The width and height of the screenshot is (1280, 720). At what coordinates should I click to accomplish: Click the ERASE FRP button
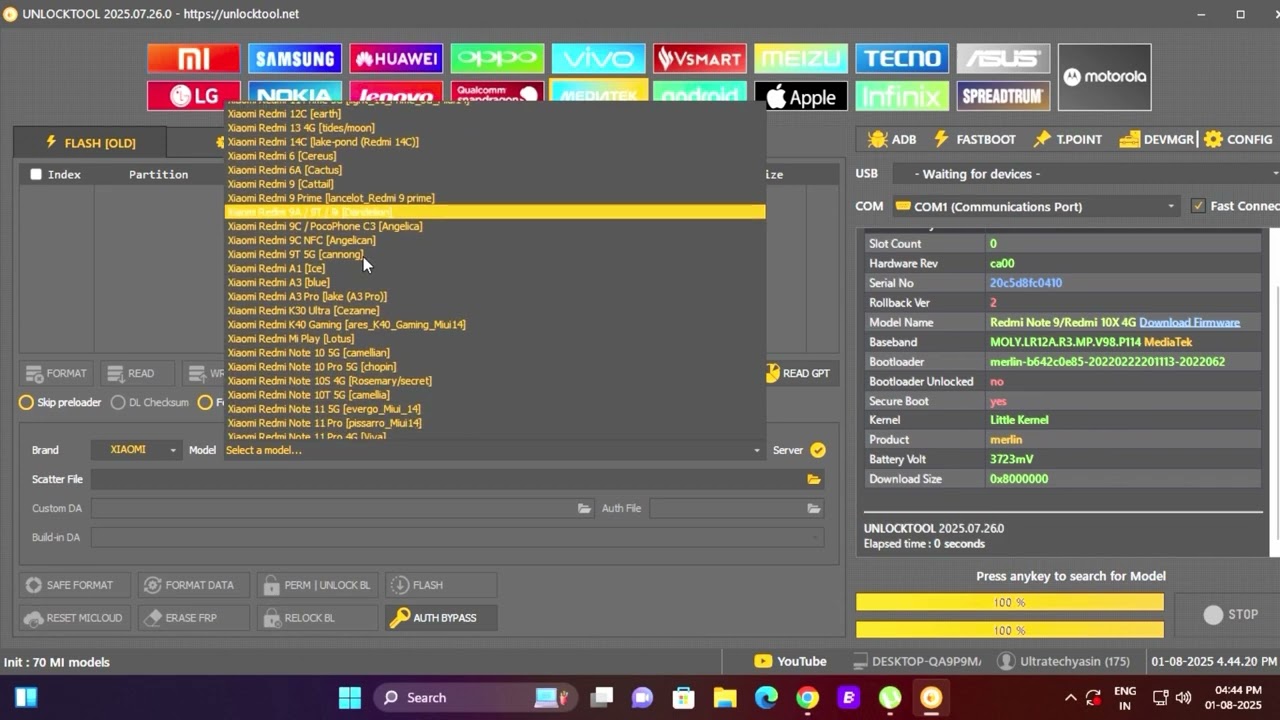click(194, 618)
